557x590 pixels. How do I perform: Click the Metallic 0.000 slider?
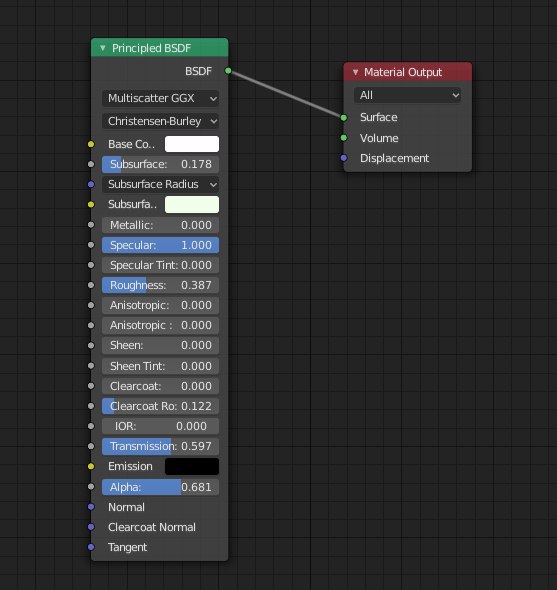point(160,225)
